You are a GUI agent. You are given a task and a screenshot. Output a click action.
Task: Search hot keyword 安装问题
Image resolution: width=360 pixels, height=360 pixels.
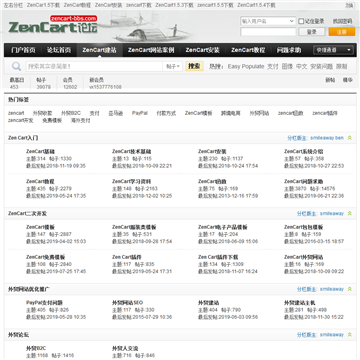pyautogui.click(x=322, y=67)
